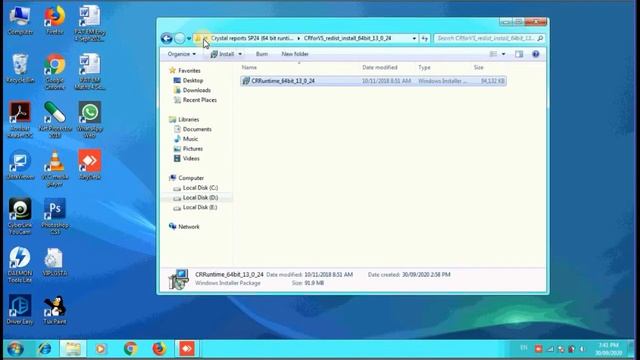Click the Install toolbar button

[x=222, y=54]
